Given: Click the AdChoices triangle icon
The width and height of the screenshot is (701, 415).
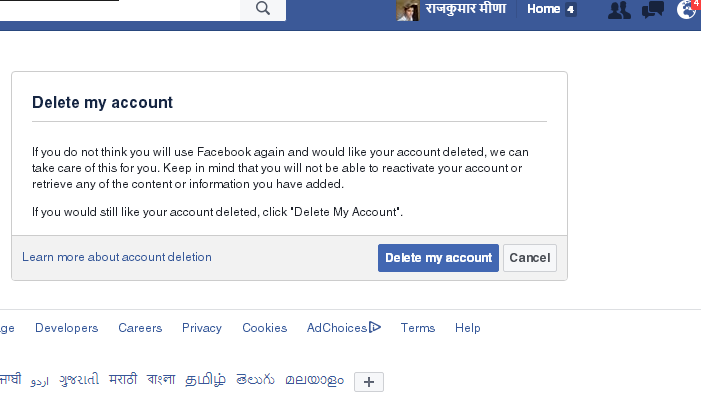Looking at the screenshot, I should (375, 327).
